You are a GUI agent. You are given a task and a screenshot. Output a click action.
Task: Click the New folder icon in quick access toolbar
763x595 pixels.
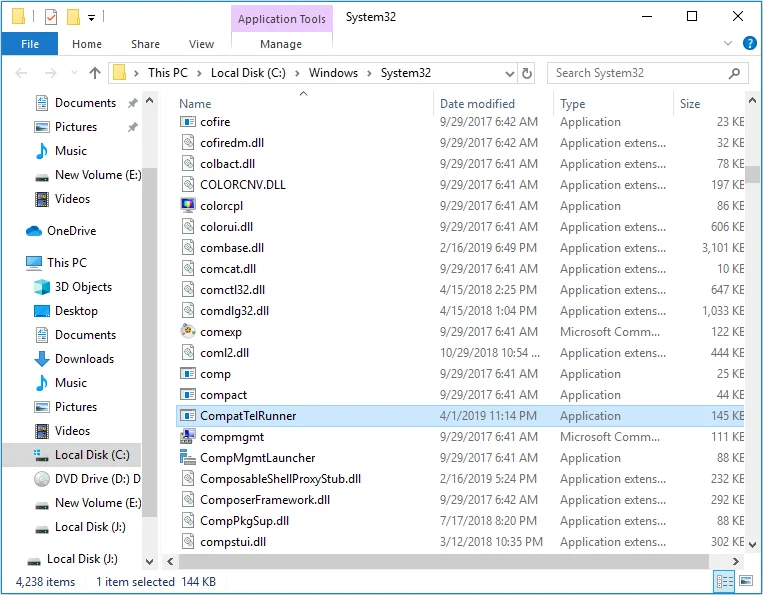coord(73,18)
